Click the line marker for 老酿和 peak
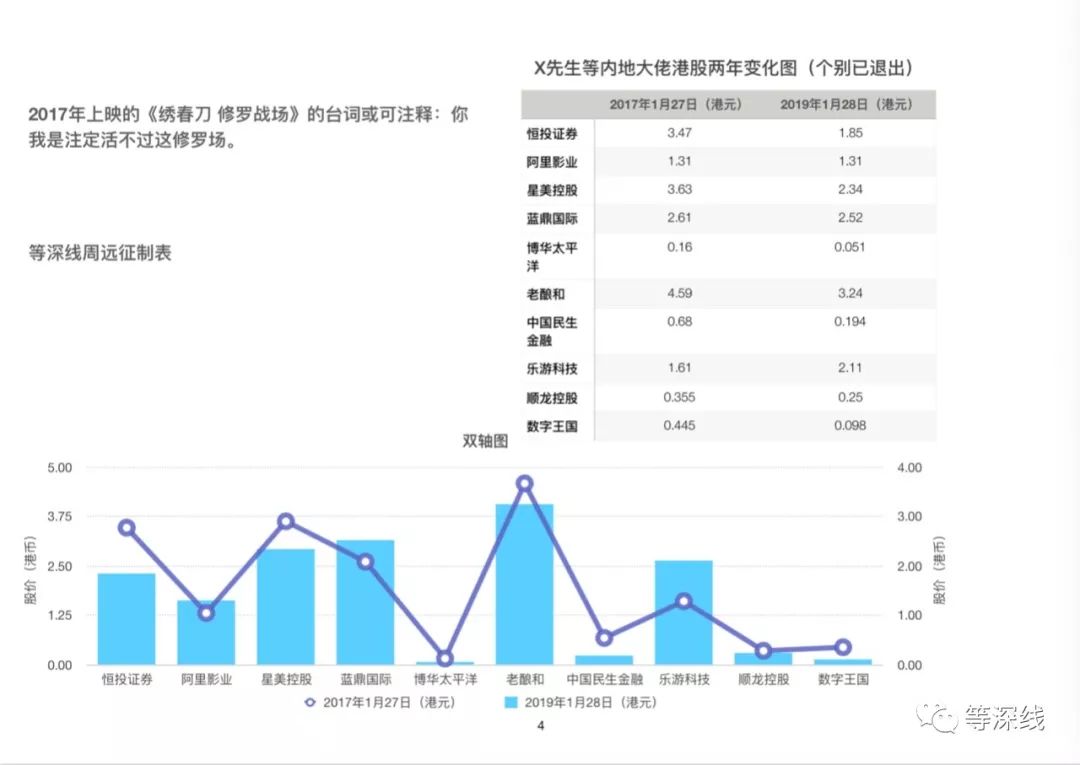This screenshot has width=1080, height=765. point(525,483)
